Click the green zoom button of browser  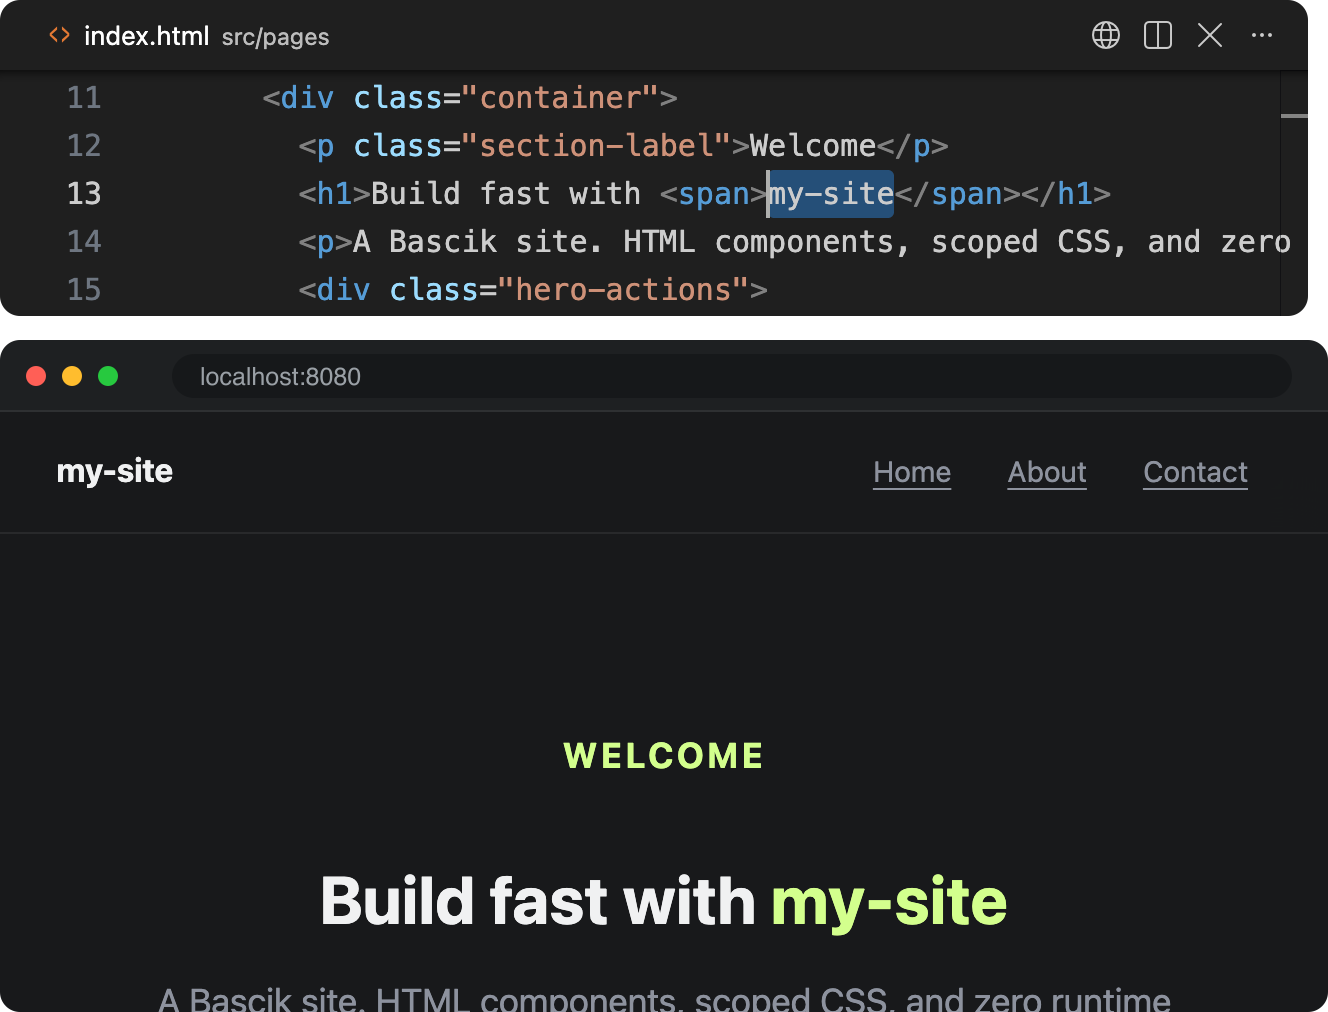[108, 376]
